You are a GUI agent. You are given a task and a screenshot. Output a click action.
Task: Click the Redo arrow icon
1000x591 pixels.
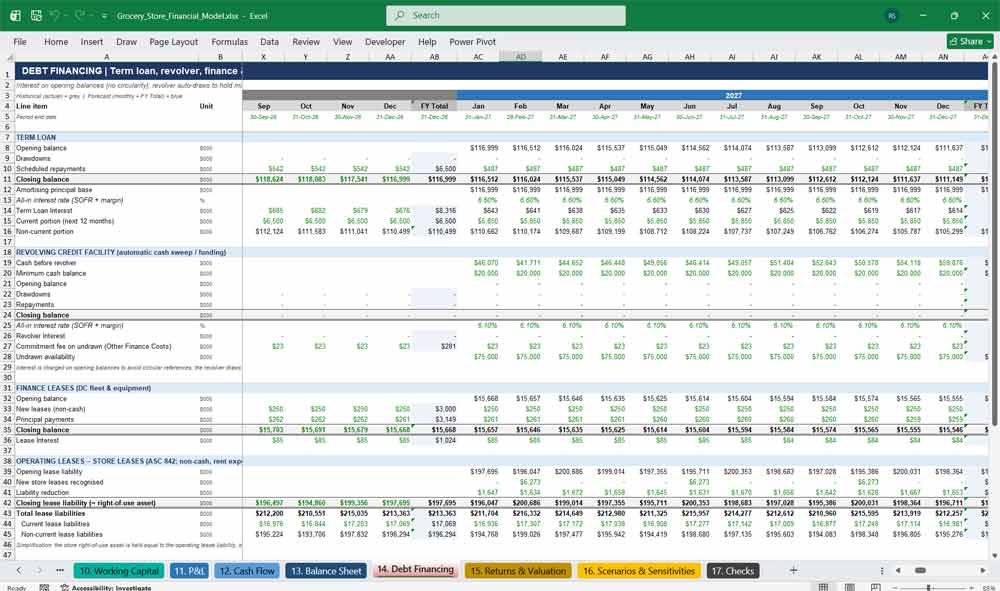click(80, 15)
